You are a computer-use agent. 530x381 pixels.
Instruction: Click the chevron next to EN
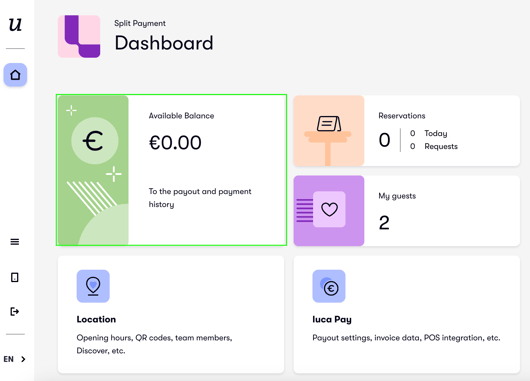23,359
